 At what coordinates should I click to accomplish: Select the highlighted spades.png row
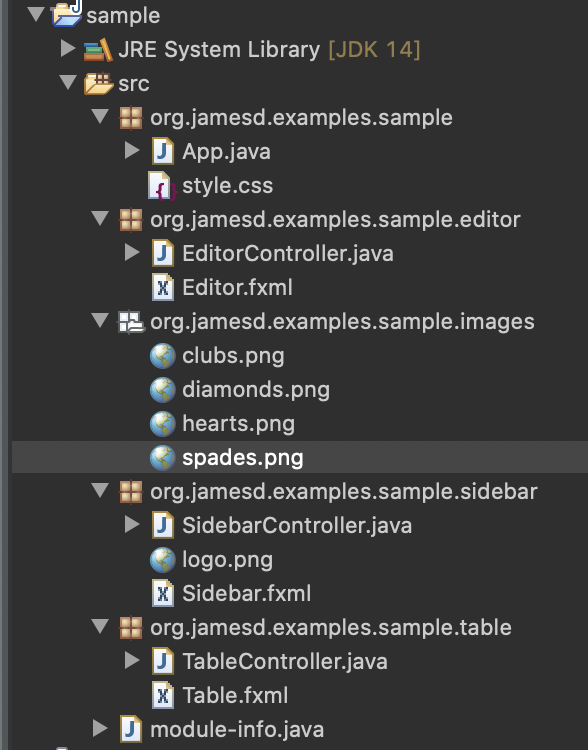pyautogui.click(x=300, y=458)
